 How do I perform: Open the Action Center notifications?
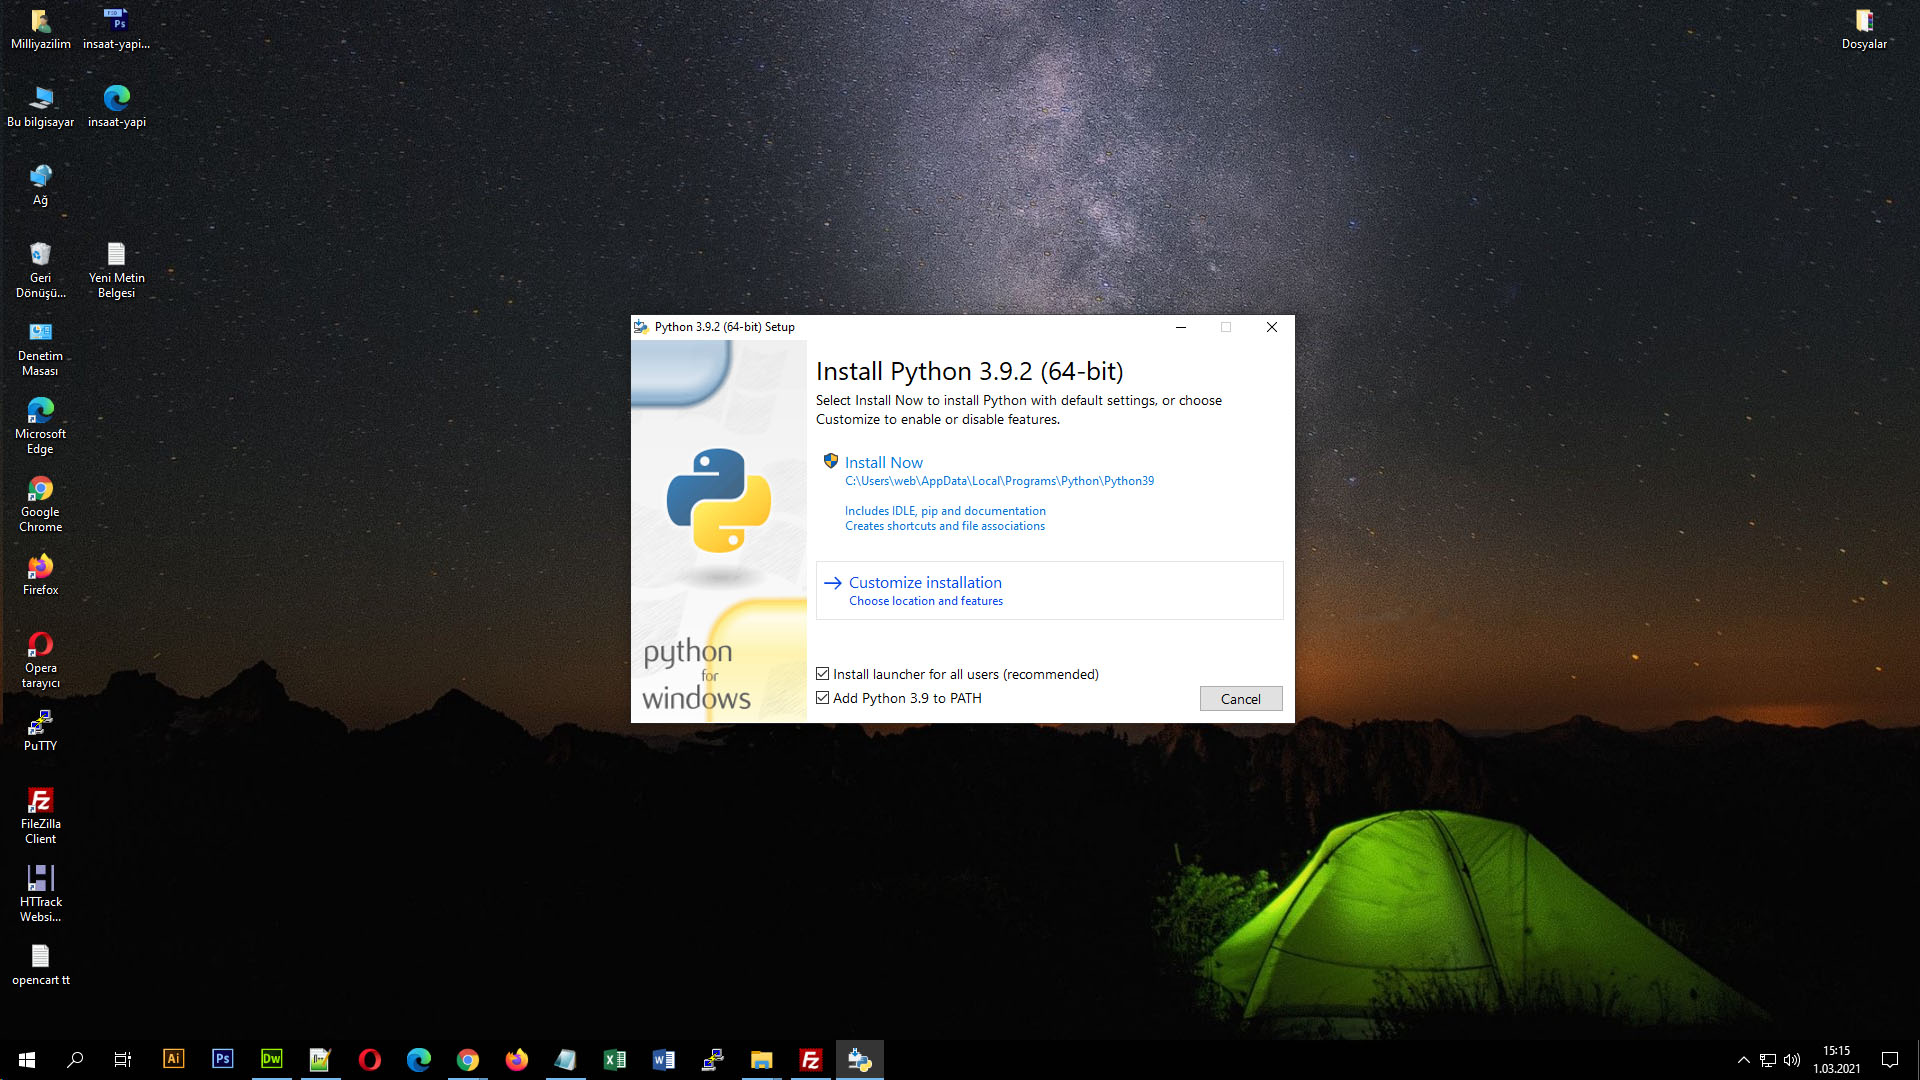click(x=1889, y=1060)
